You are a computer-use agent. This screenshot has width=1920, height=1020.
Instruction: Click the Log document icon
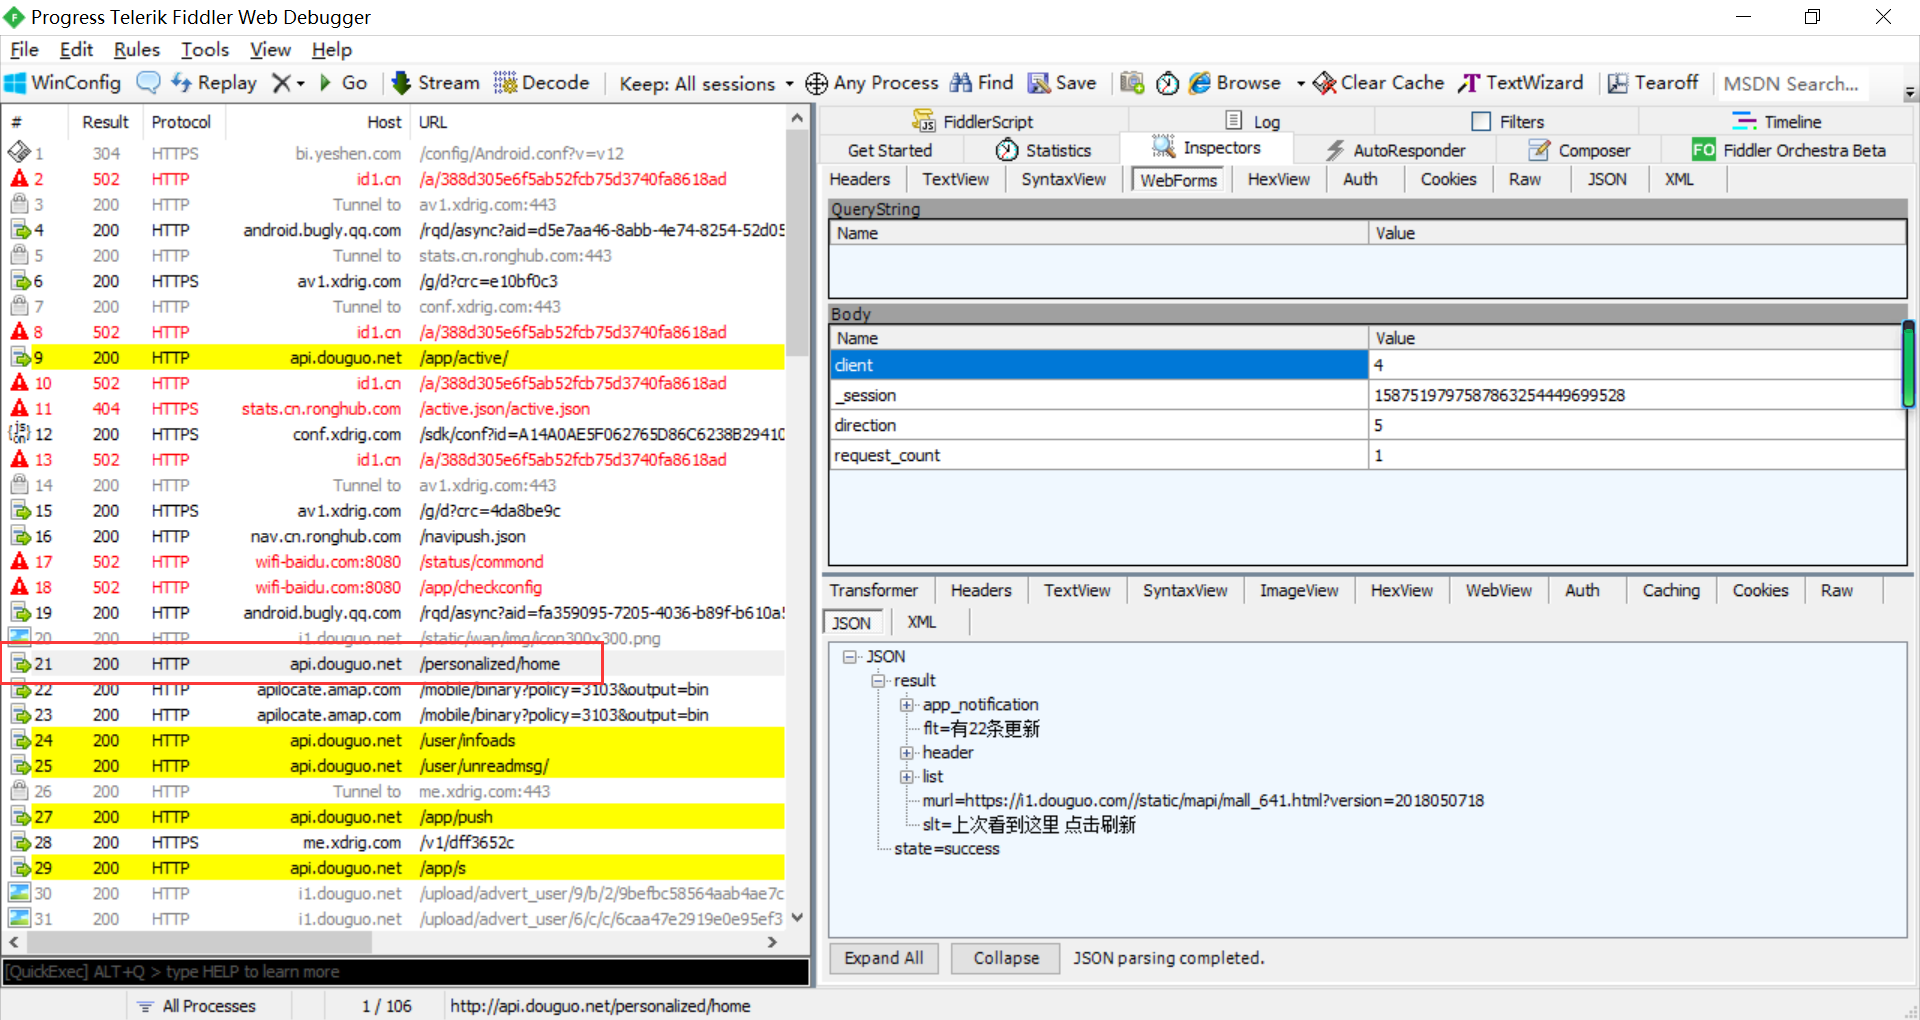[x=1234, y=121]
